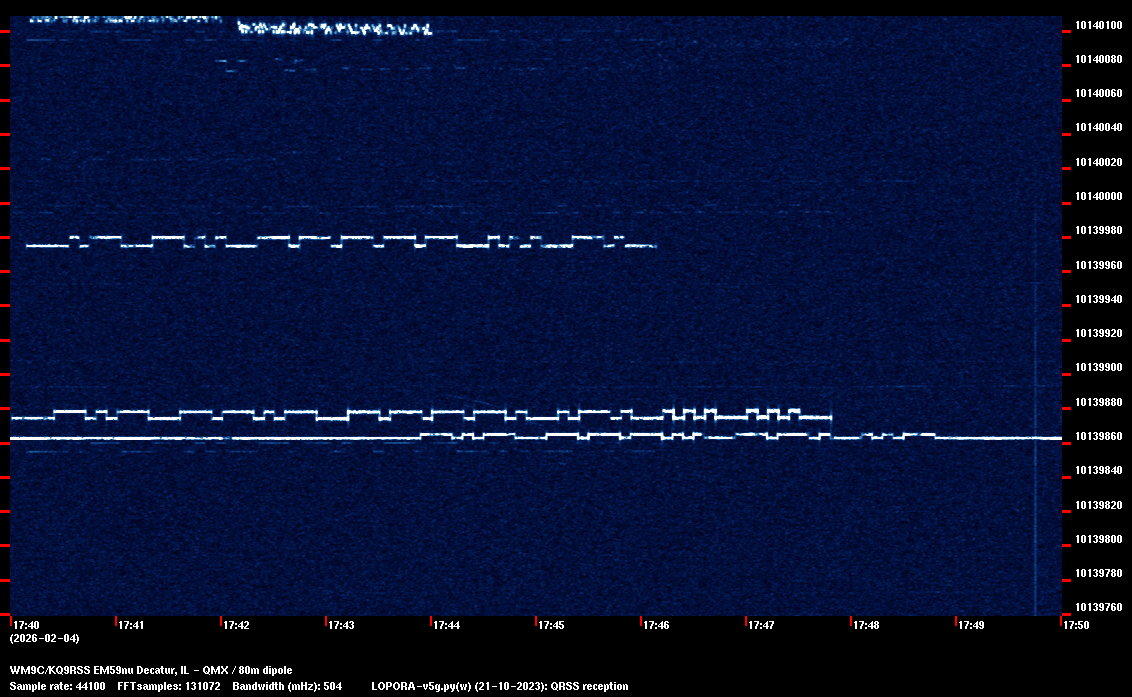Click the date label (2026-02-04)
Screen dimensions: 1132x697
[44, 638]
